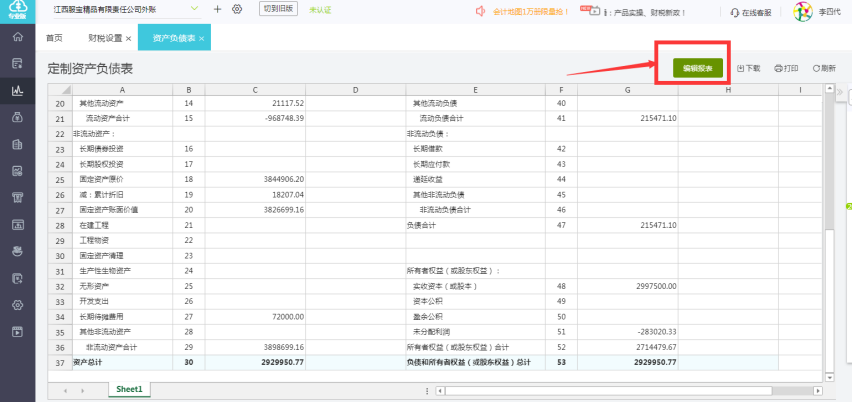Click the select-all corner of the spreadsheet
Image resolution: width=853 pixels, height=402 pixels.
pos(60,90)
